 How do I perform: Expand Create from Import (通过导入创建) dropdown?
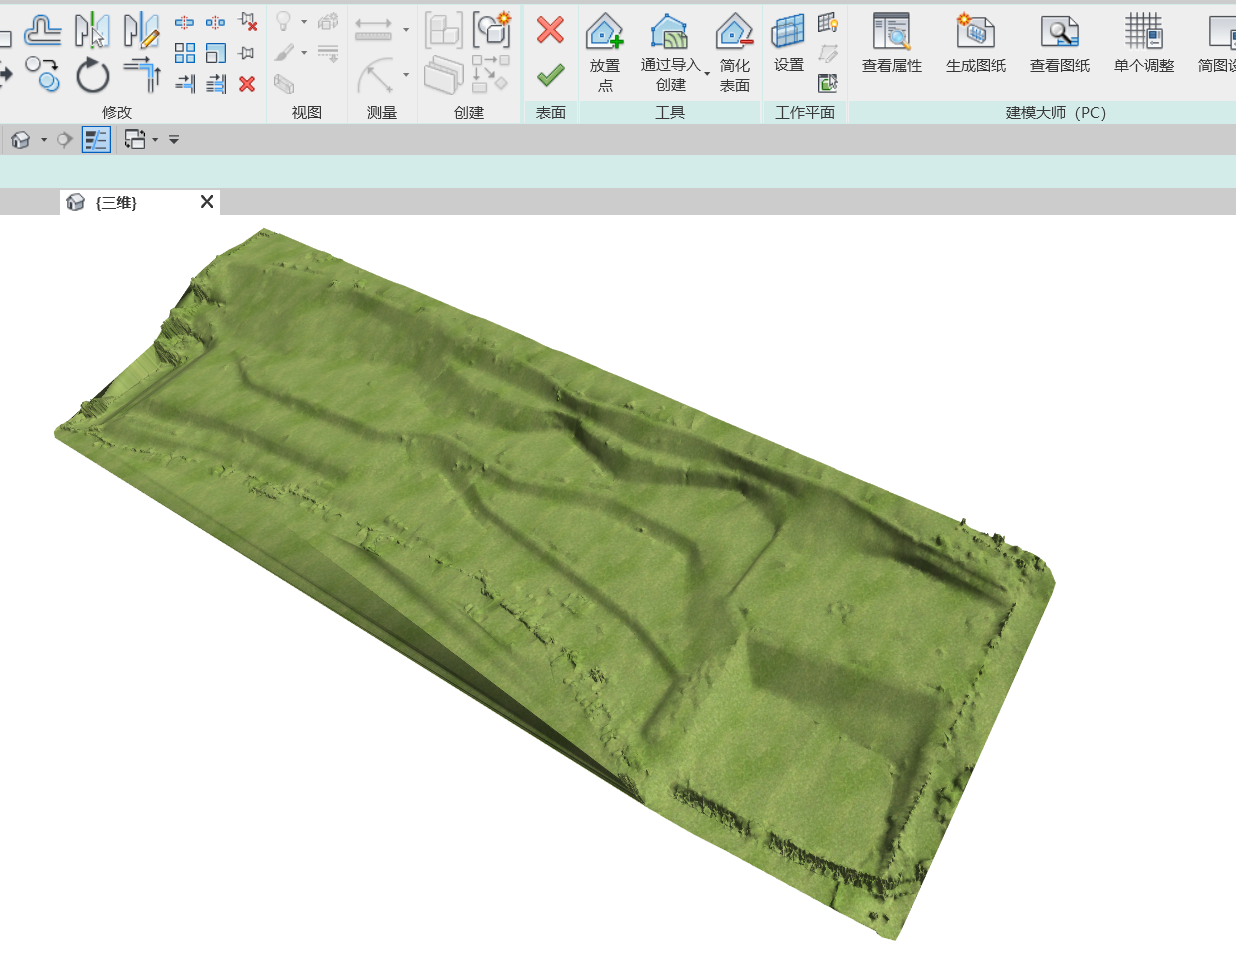707,74
